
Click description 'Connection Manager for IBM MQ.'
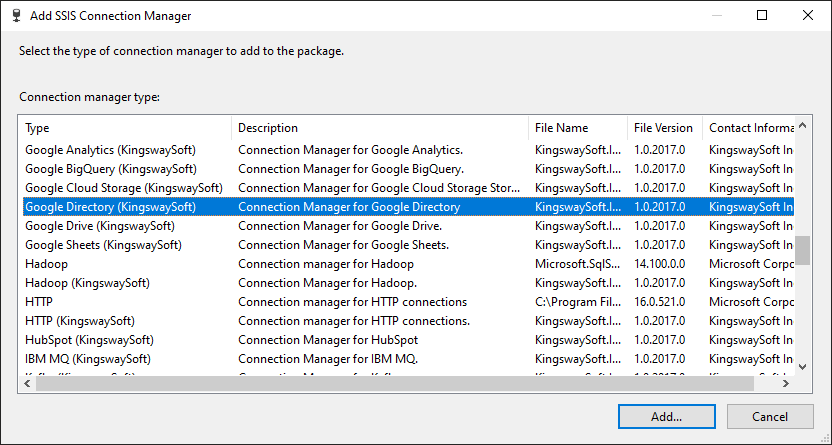328,359
